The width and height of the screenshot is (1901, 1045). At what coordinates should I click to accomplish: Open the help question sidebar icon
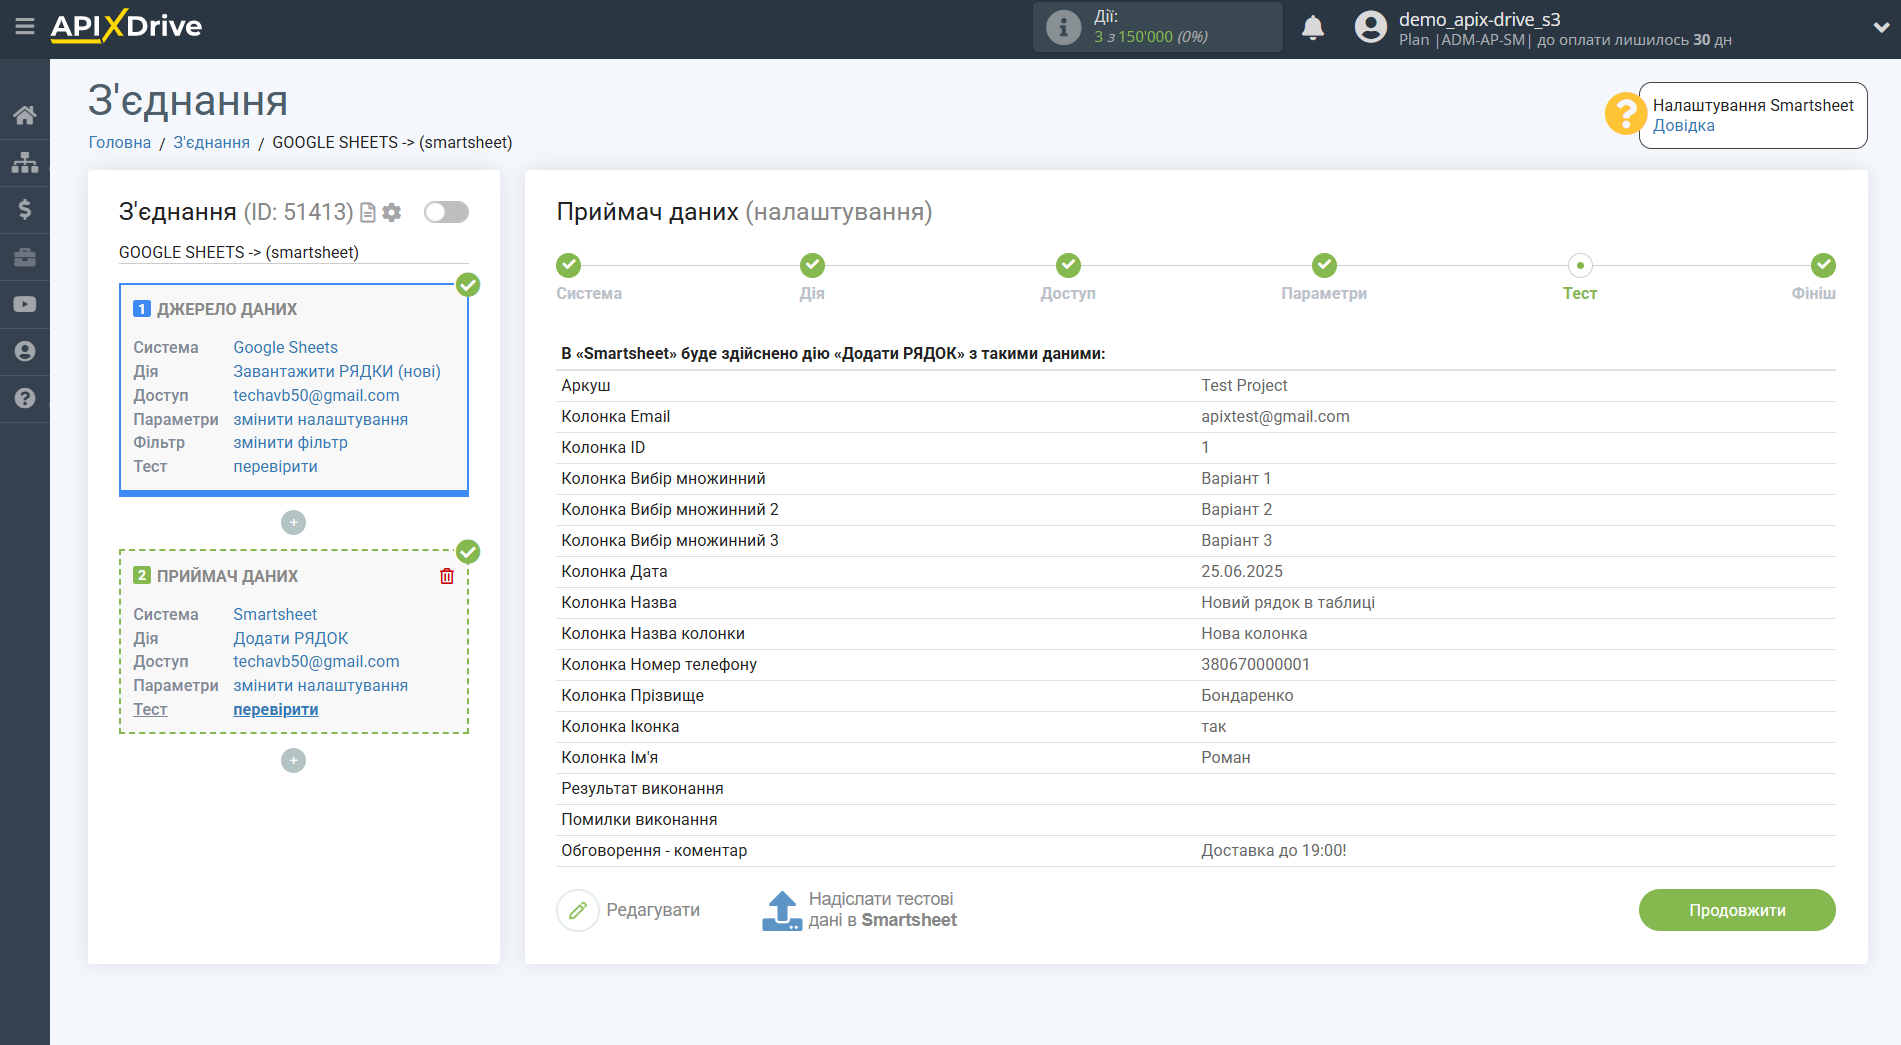pos(25,398)
